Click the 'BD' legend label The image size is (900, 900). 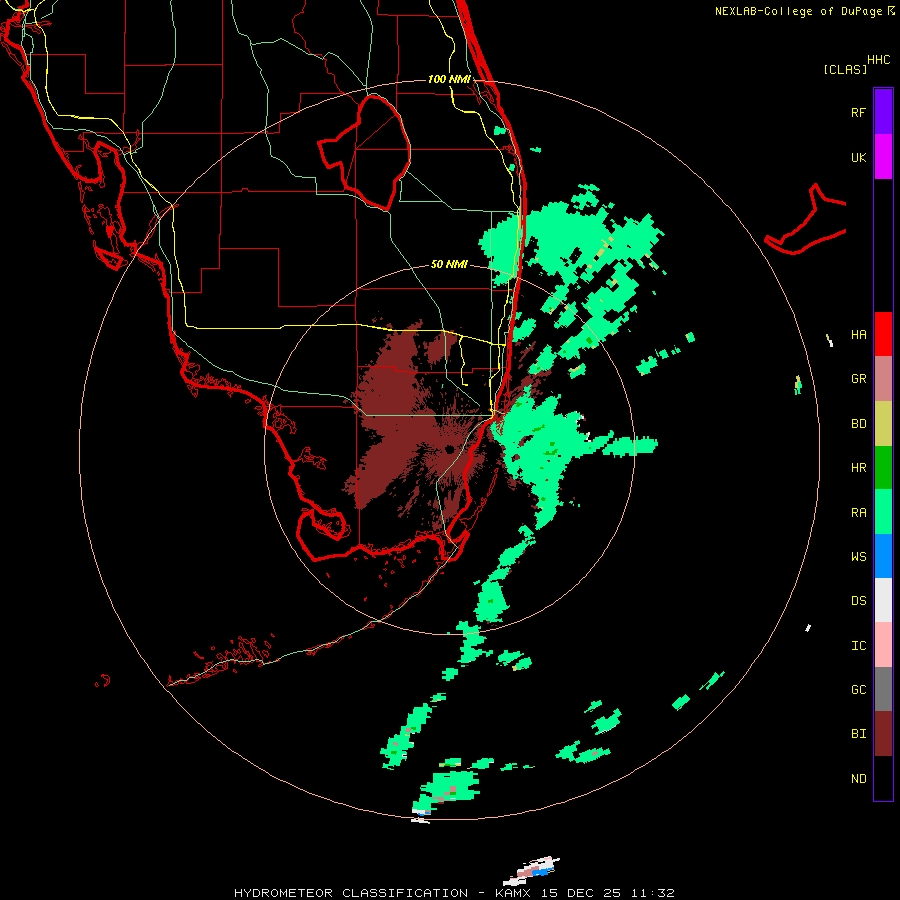coord(858,424)
